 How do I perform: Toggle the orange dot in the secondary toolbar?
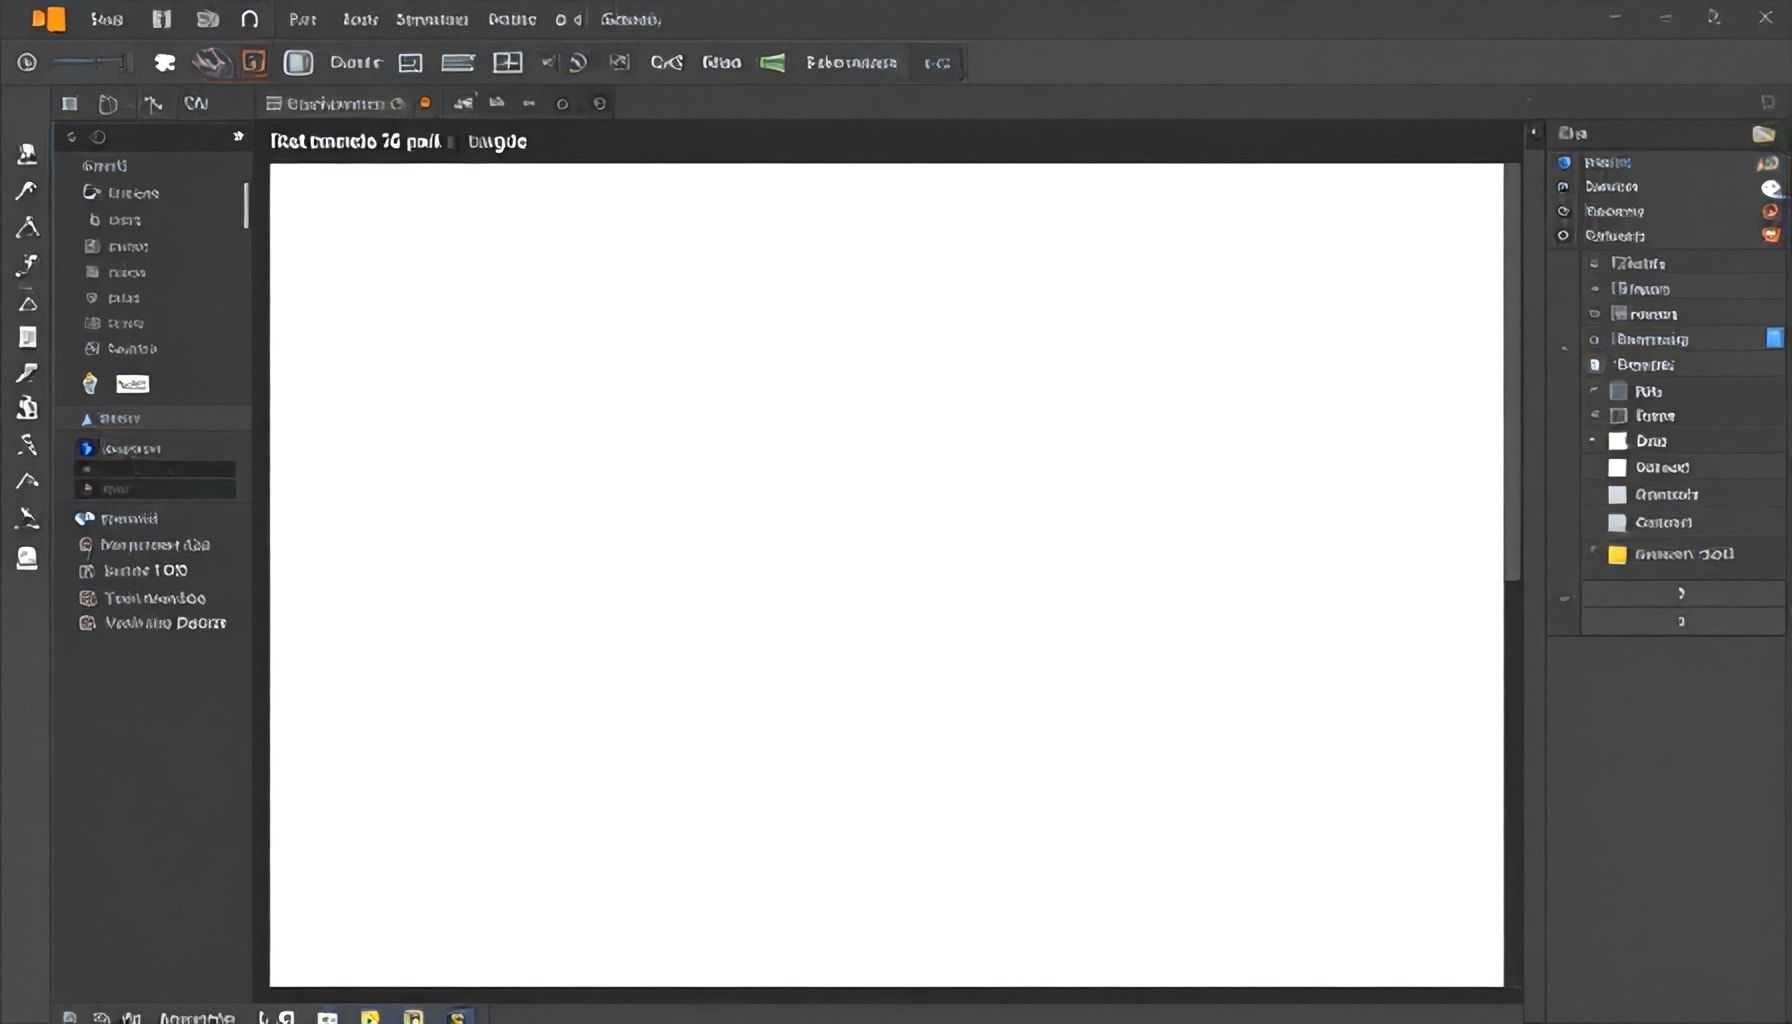[425, 103]
